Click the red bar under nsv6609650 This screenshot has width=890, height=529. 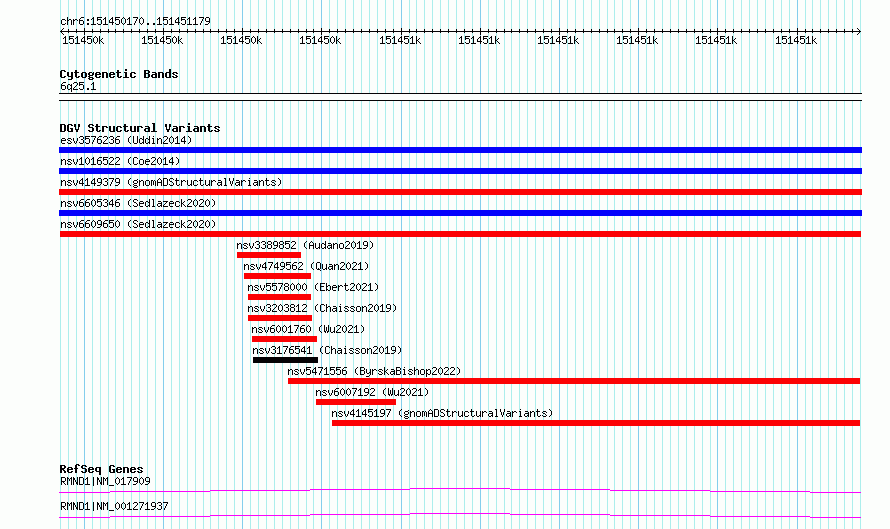pos(460,234)
